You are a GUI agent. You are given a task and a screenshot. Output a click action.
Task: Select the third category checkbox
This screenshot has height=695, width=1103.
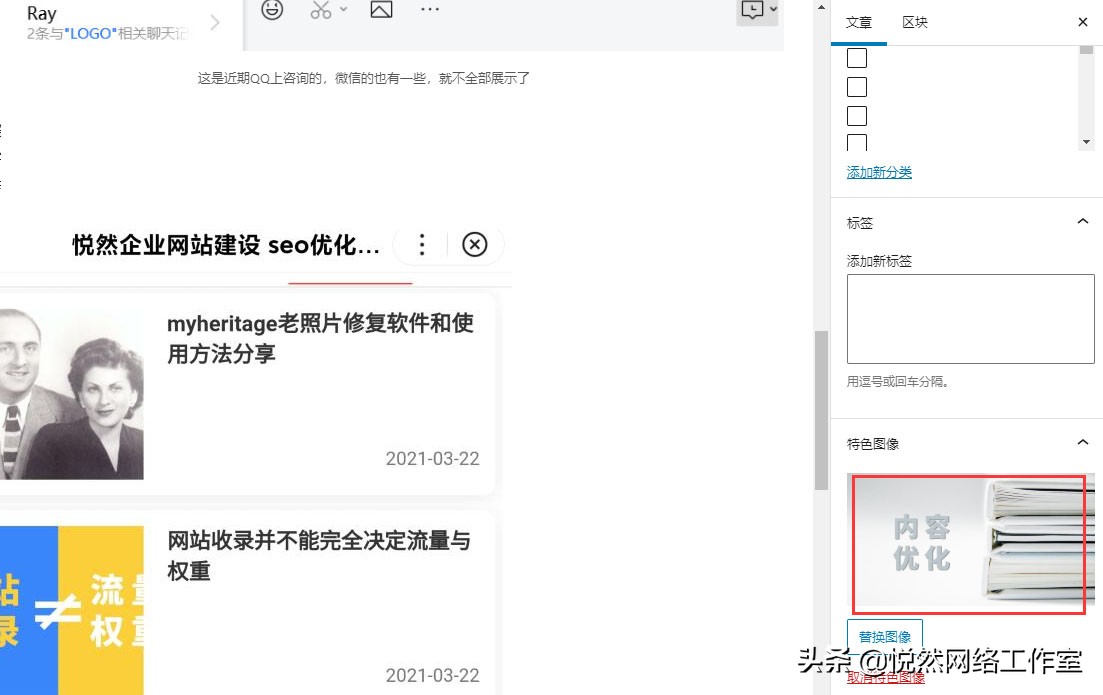click(857, 116)
